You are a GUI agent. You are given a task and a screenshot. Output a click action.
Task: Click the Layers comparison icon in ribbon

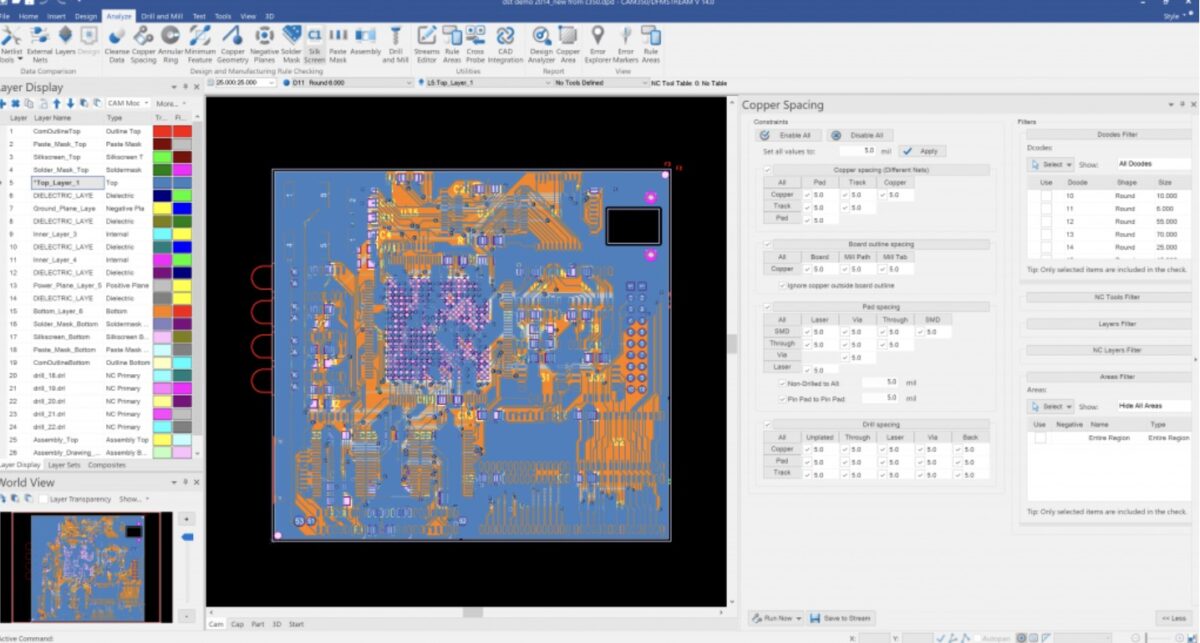coord(66,40)
